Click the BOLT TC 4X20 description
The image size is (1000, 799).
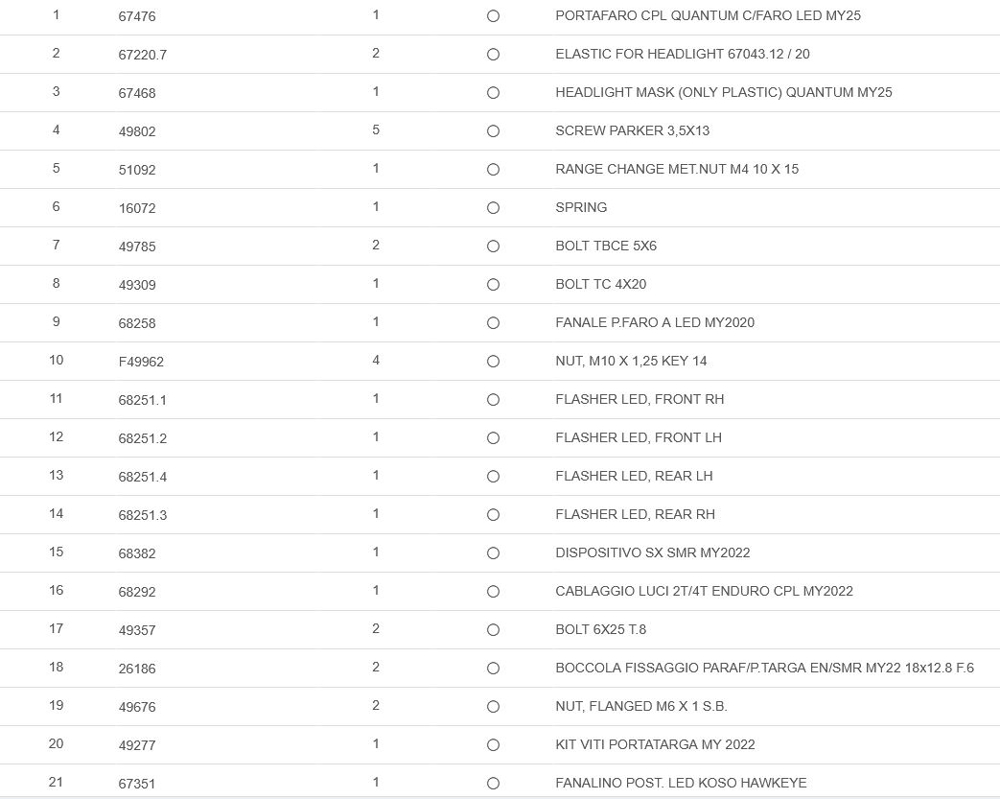[x=600, y=284]
